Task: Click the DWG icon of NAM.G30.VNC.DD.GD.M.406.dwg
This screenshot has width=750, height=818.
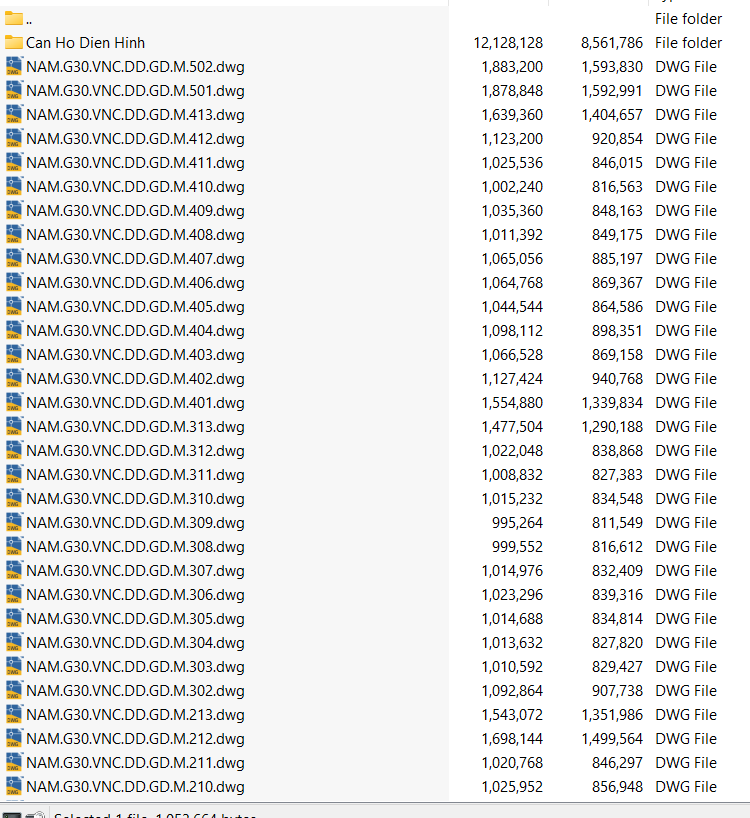Action: pos(14,283)
